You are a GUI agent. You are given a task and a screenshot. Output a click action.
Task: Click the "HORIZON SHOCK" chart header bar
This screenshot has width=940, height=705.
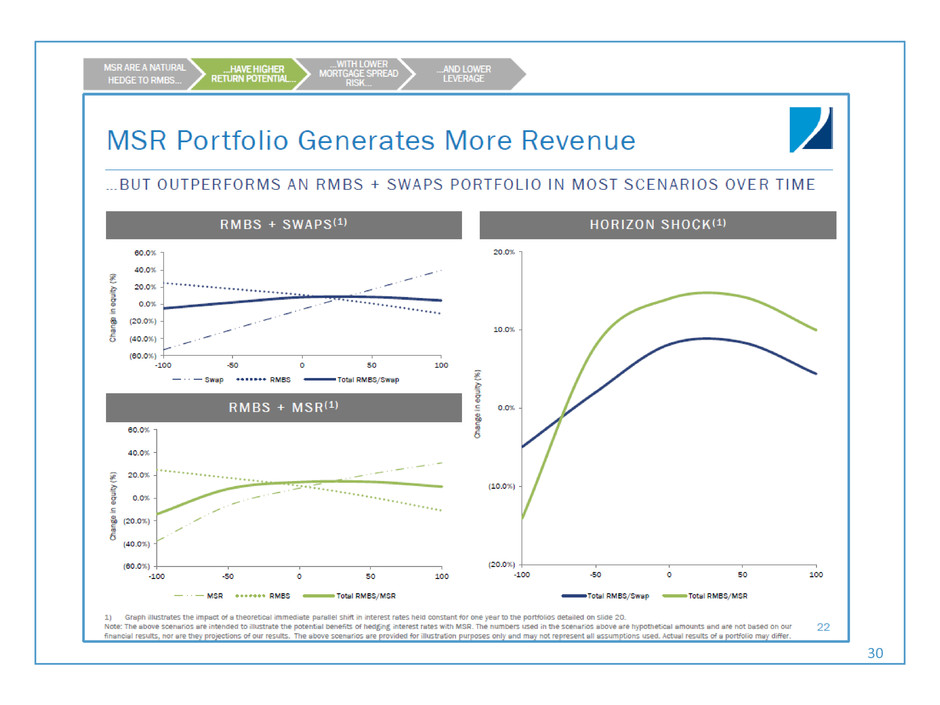click(658, 225)
